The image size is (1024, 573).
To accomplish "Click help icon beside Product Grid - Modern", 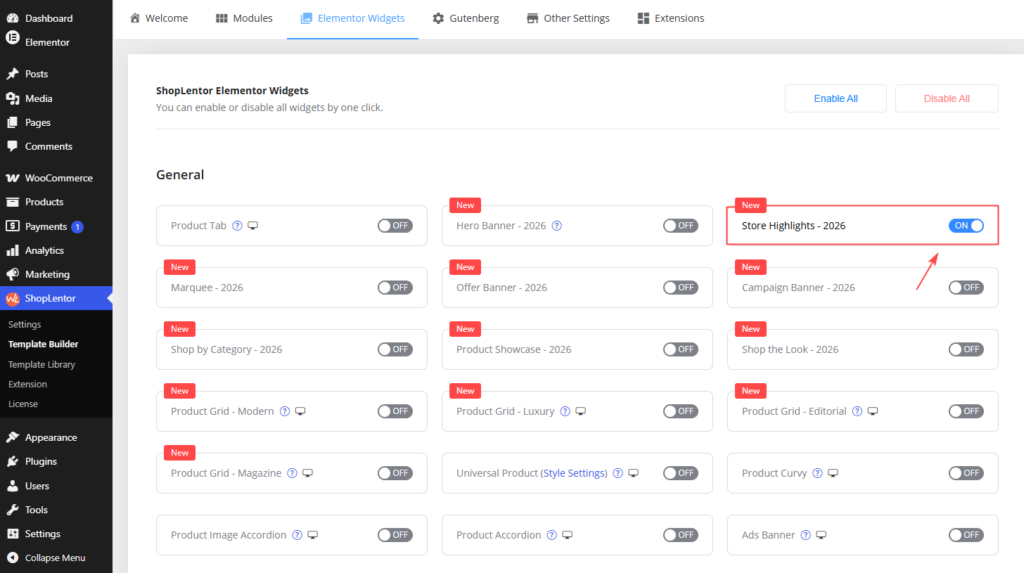I will click(285, 411).
